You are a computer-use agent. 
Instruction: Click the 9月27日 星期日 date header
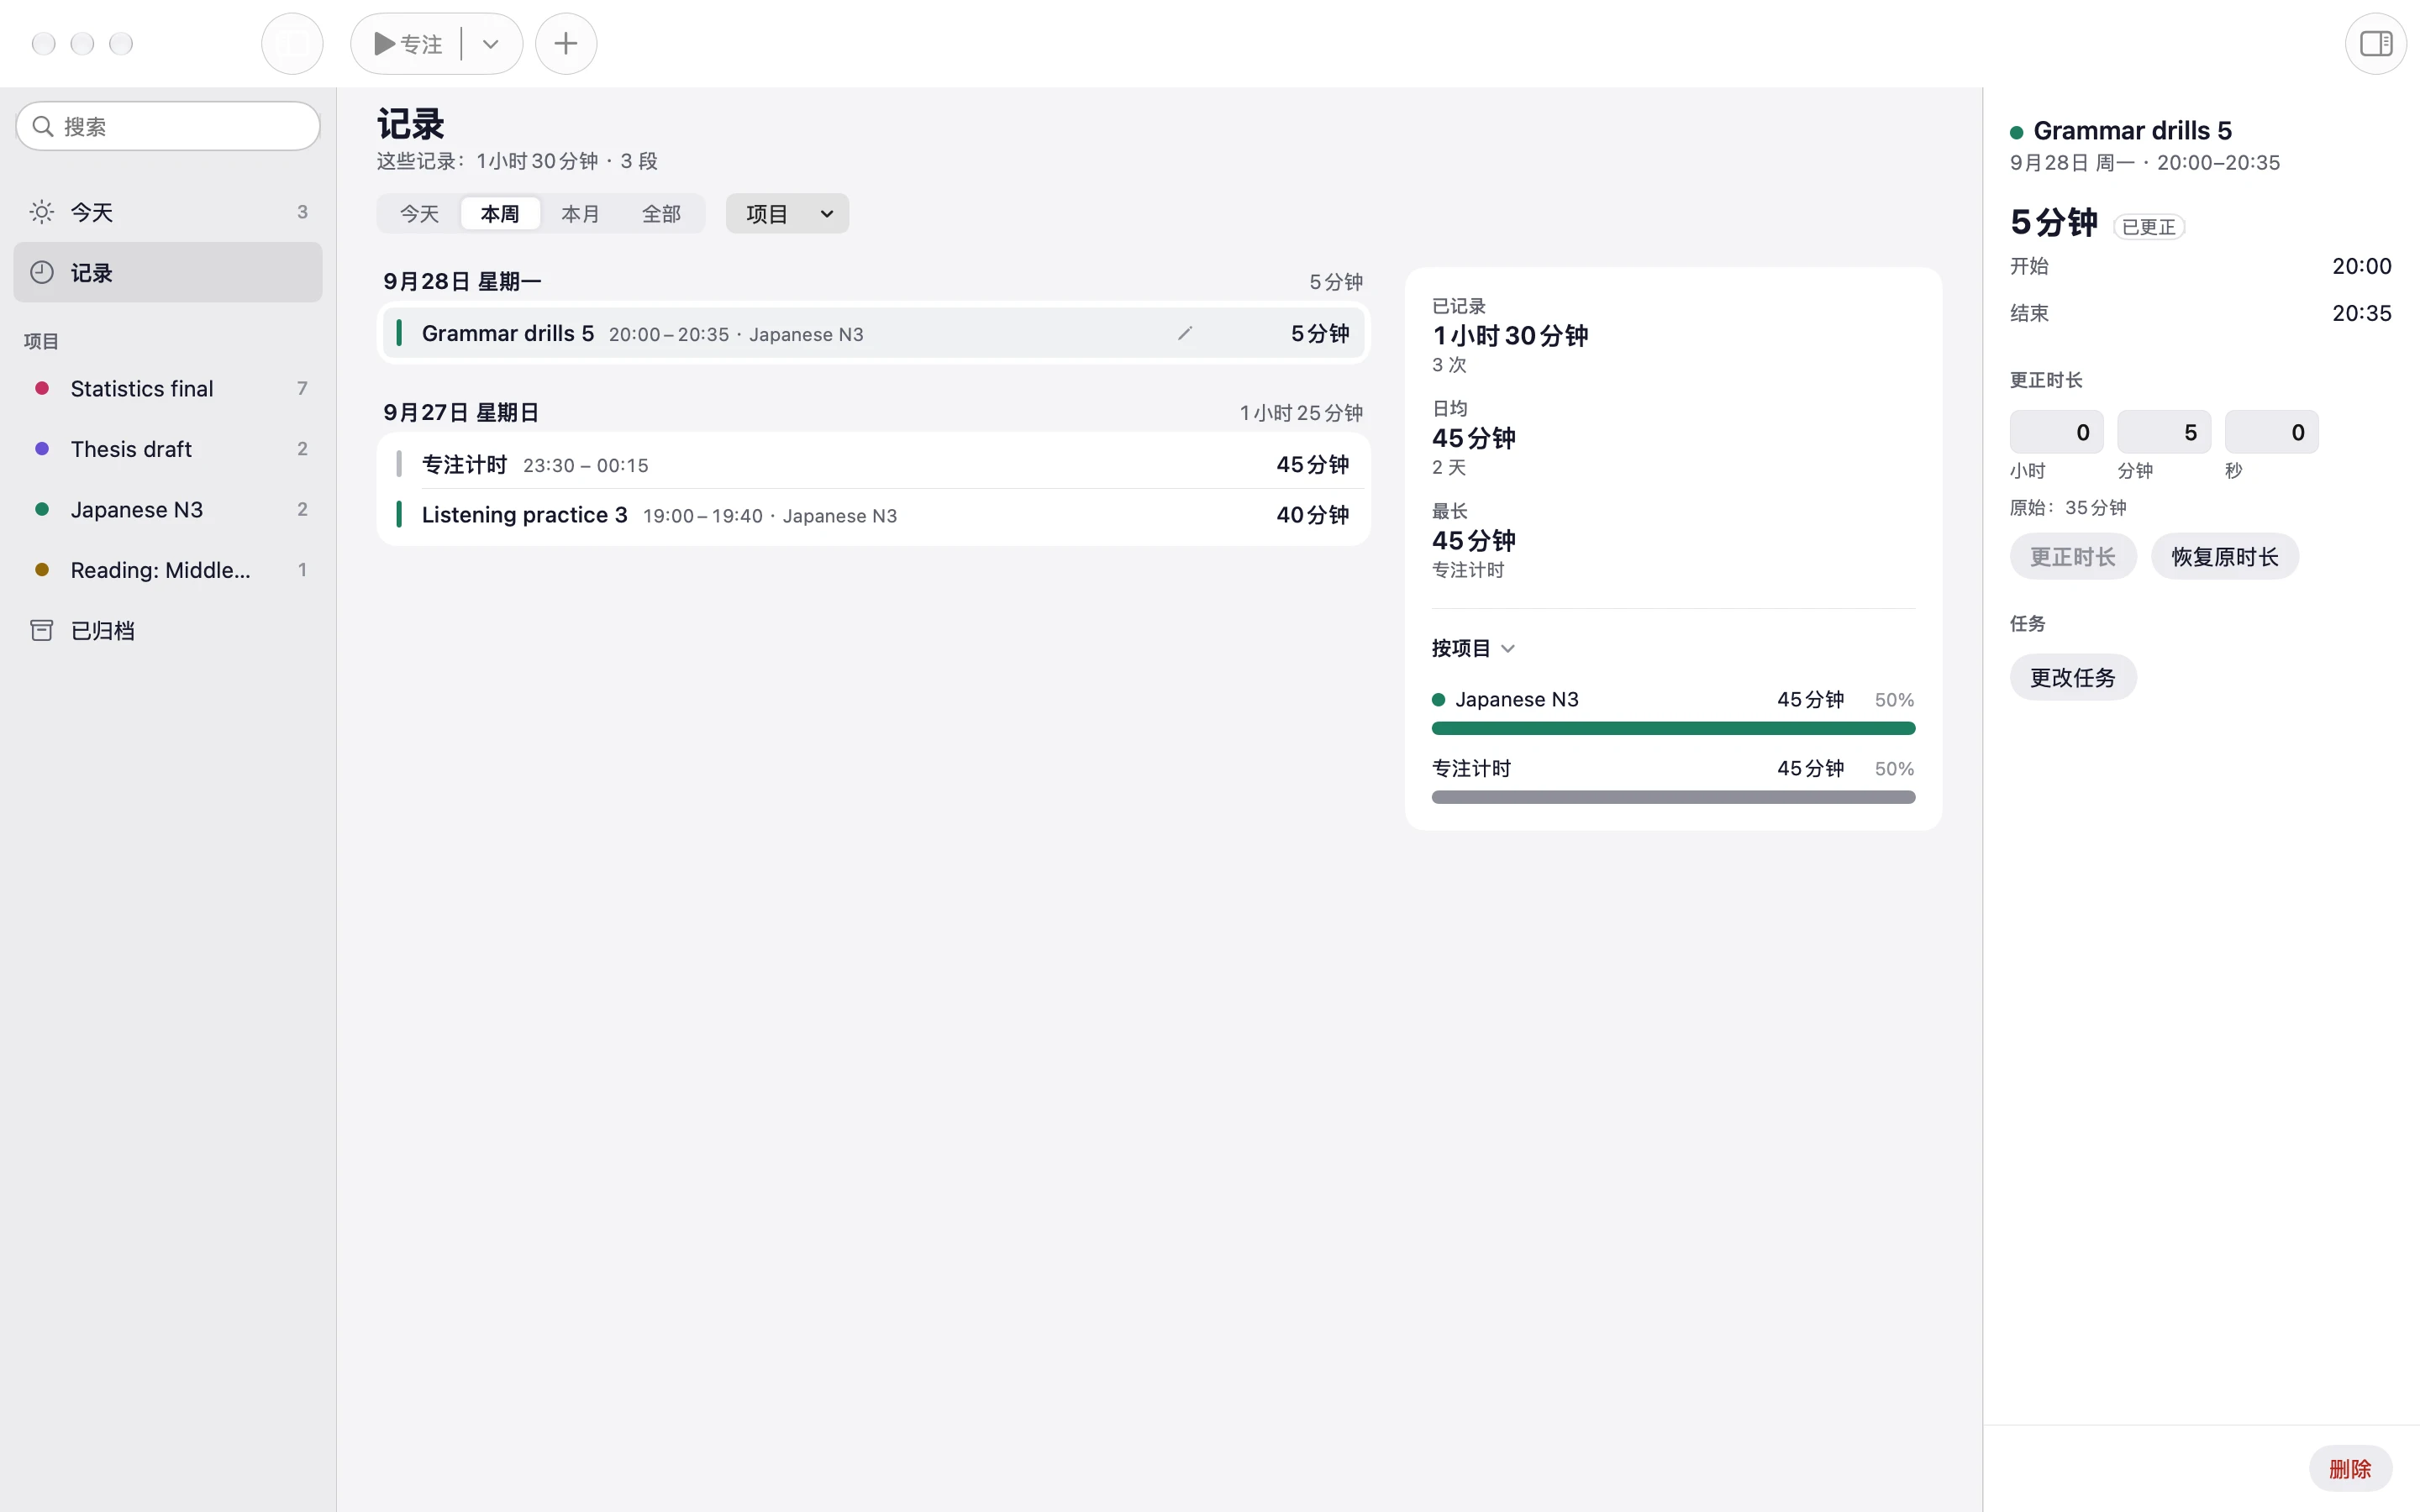pos(461,413)
